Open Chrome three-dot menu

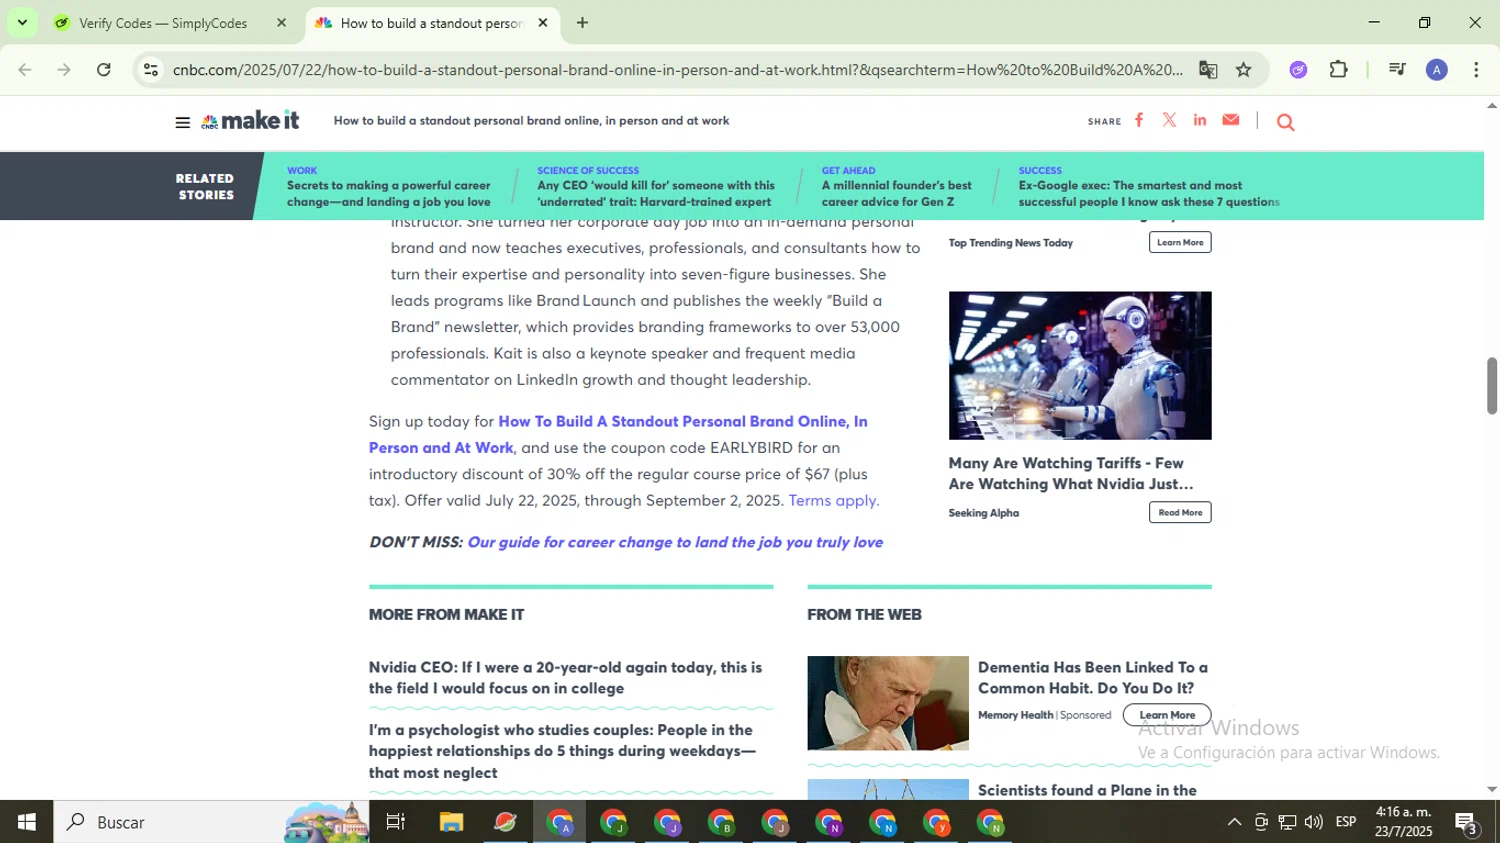point(1476,70)
